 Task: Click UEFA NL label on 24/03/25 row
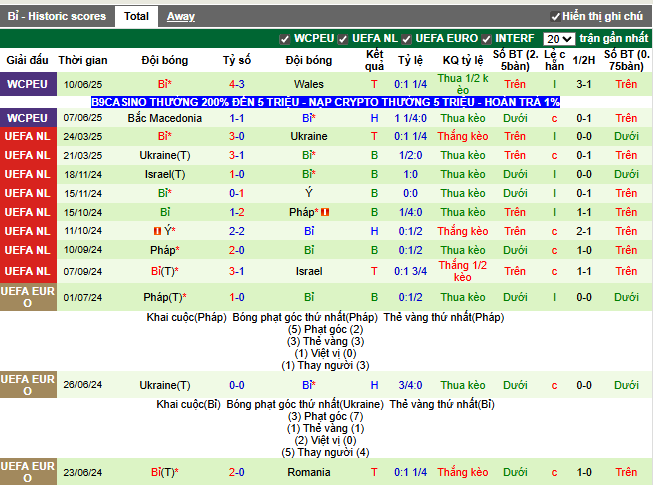(x=27, y=136)
